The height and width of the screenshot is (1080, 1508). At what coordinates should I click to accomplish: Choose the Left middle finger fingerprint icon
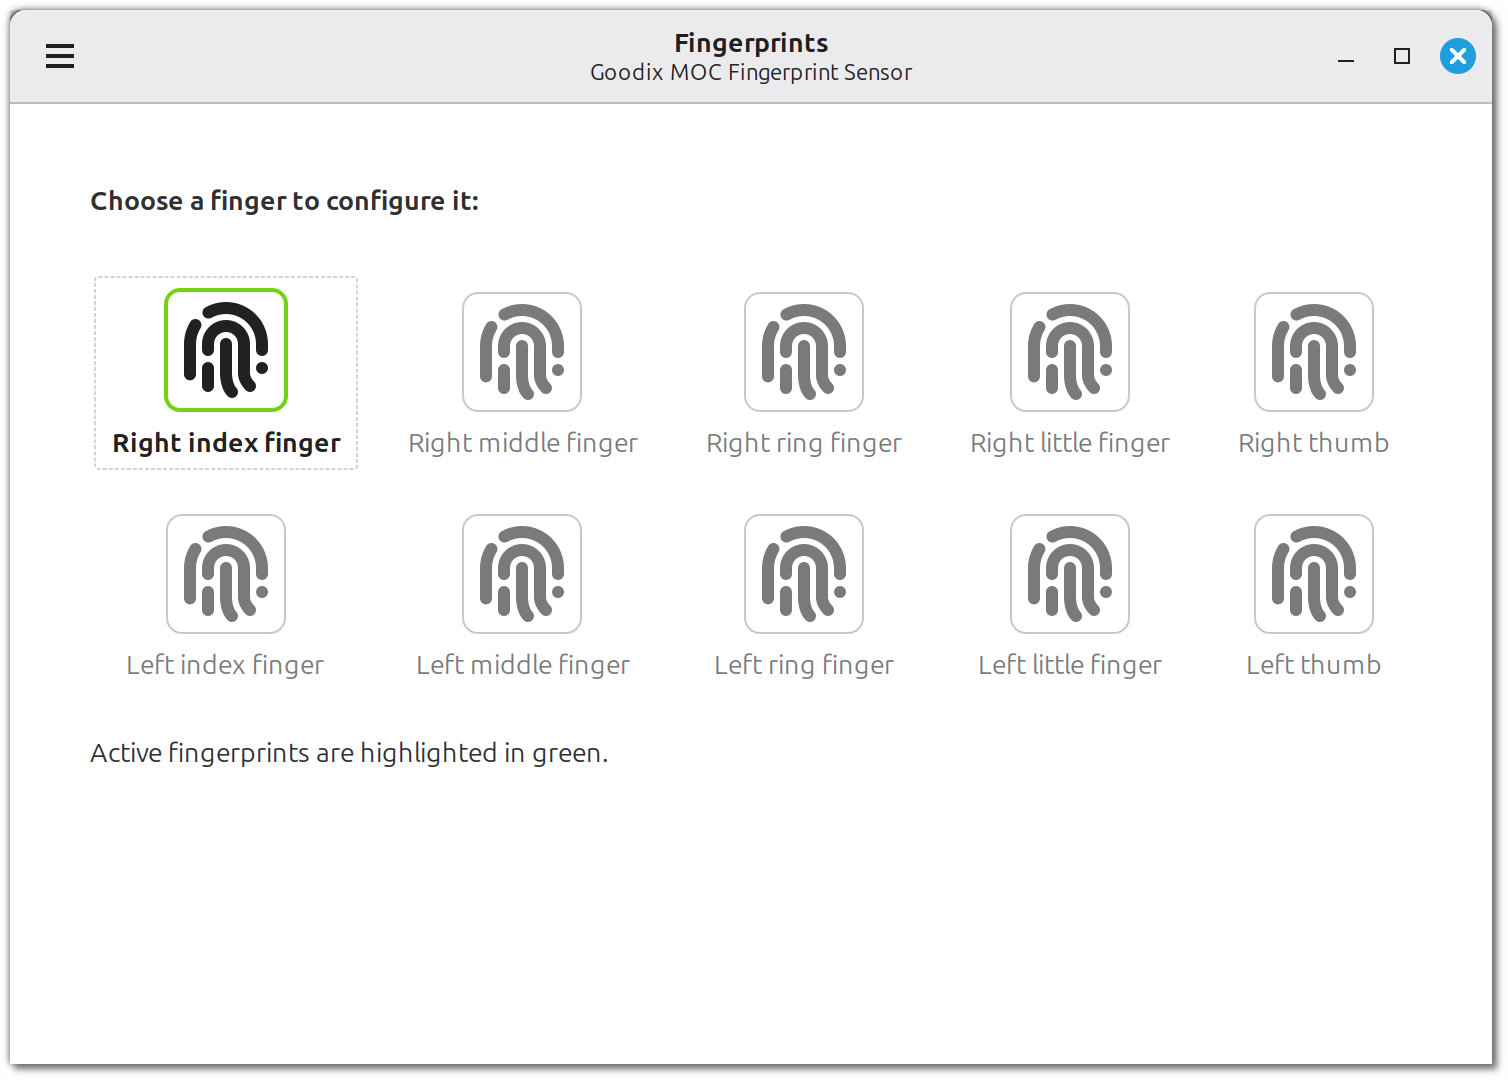tap(522, 574)
